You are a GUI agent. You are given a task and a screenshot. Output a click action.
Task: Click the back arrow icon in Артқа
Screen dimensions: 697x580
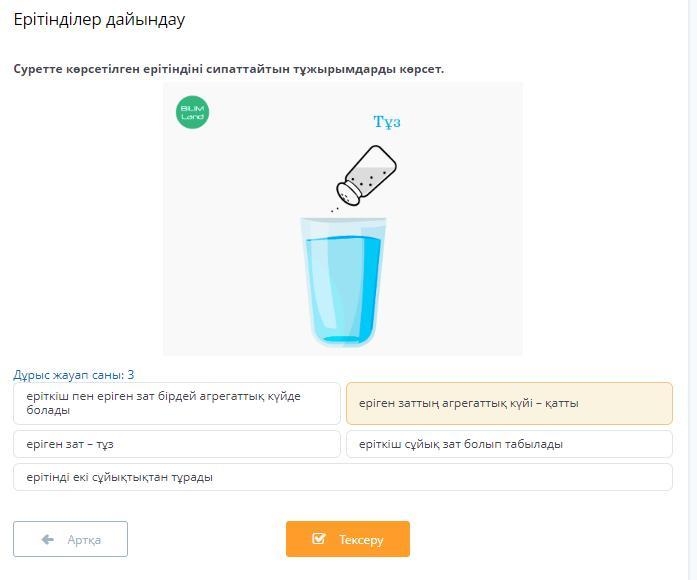[48, 540]
